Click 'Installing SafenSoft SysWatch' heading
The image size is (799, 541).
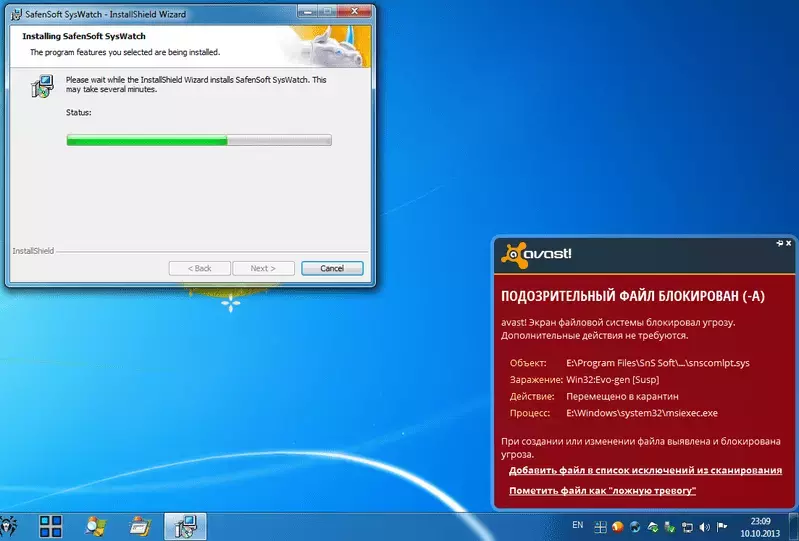point(84,36)
